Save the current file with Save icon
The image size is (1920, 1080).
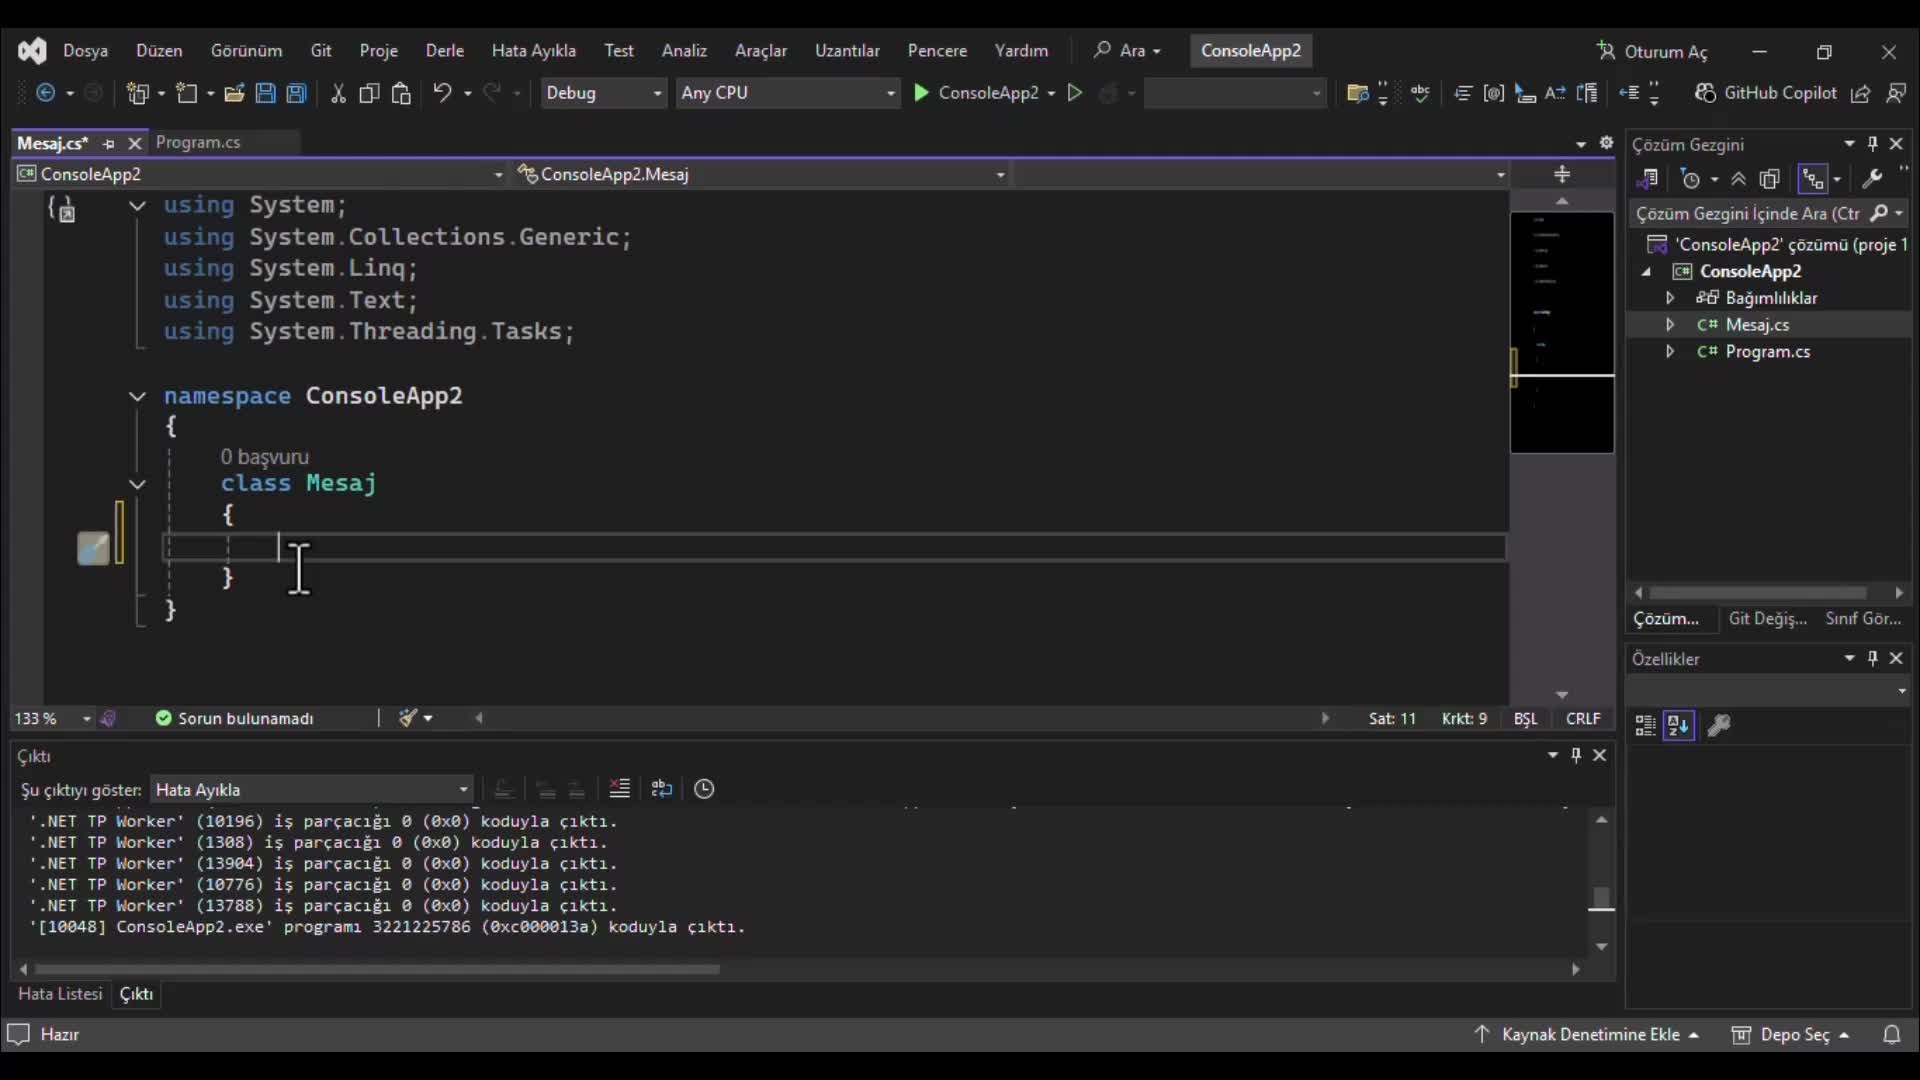click(x=265, y=93)
